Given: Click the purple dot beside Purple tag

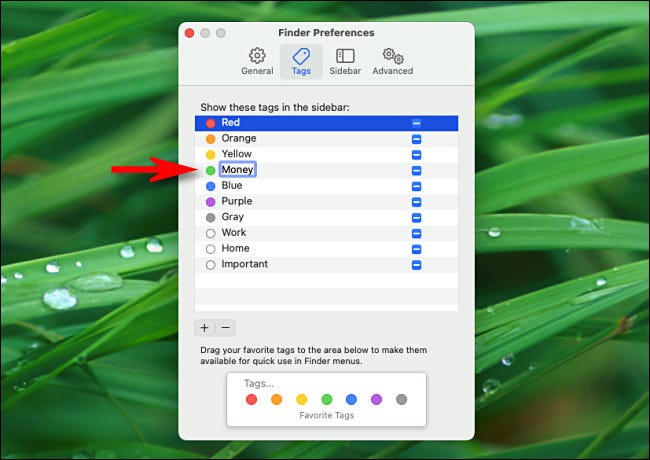Looking at the screenshot, I should 210,202.
